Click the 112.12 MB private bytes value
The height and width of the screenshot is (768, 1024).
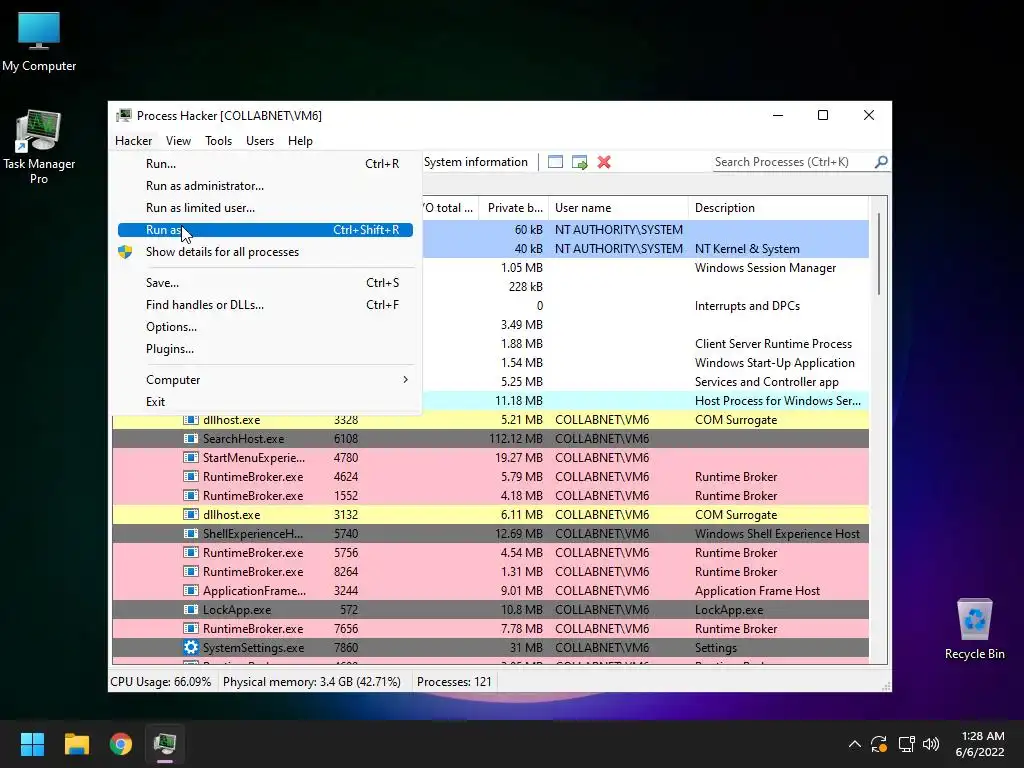[515, 439]
